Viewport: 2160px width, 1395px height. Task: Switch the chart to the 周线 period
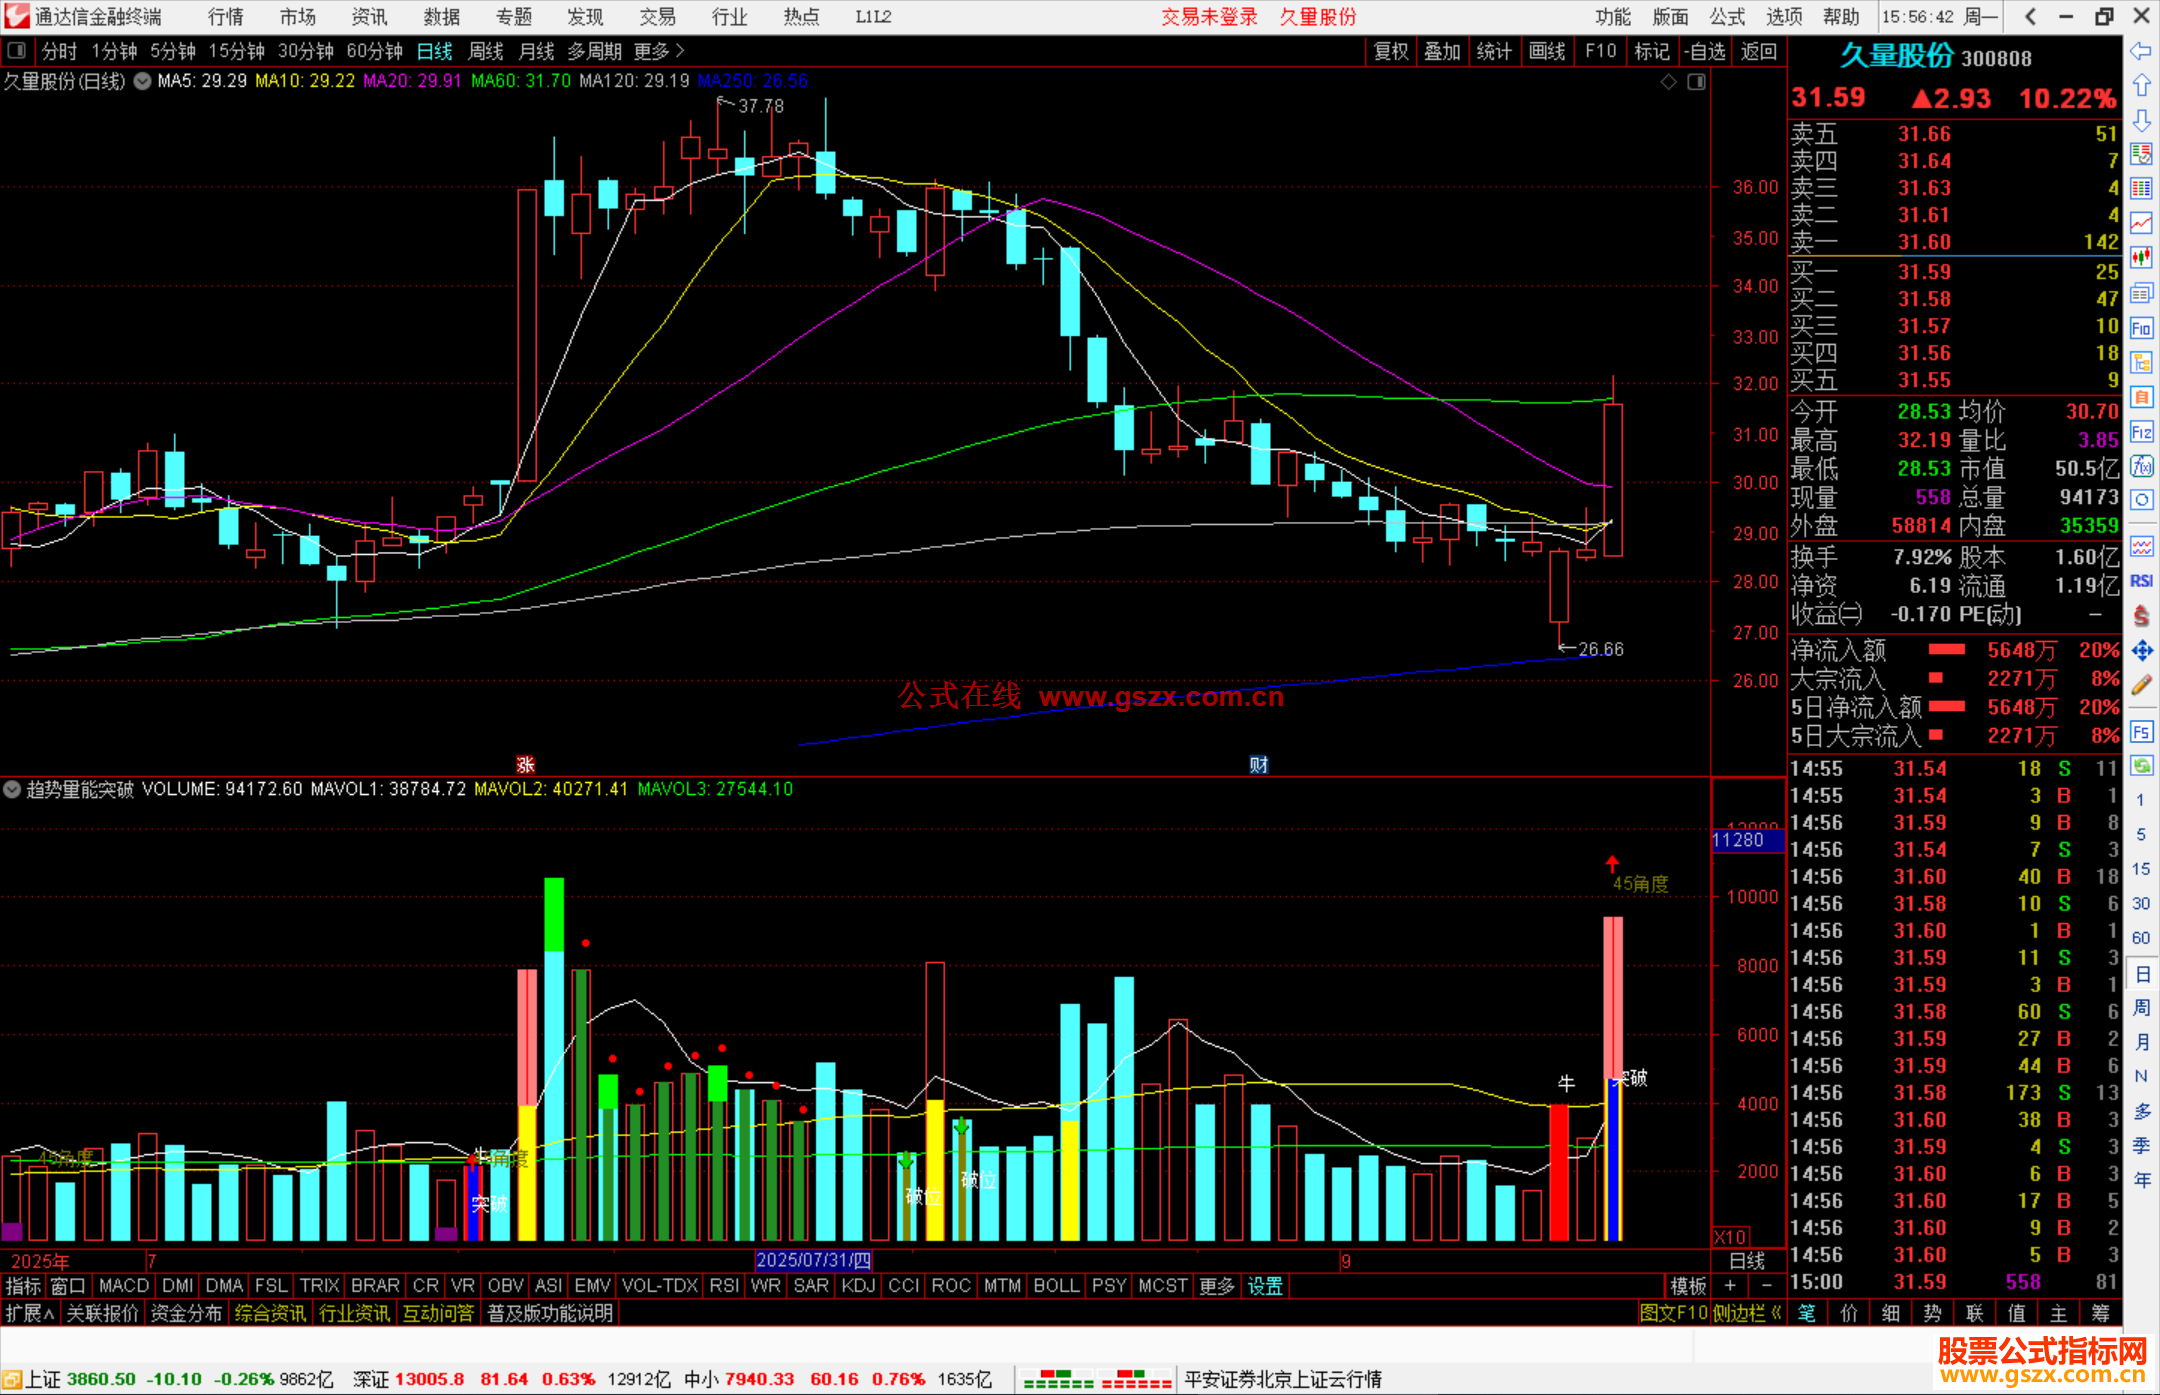click(x=486, y=51)
